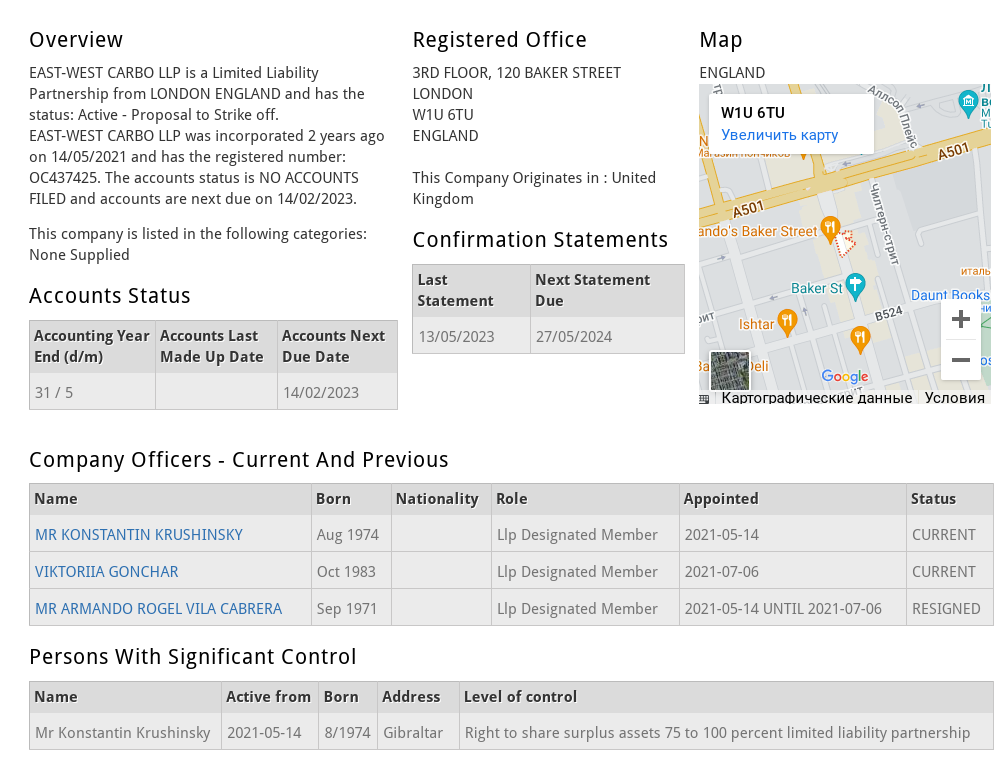Image resolution: width=1008 pixels, height=757 pixels.
Task: Click the Daunt Books map label
Action: [x=950, y=295]
